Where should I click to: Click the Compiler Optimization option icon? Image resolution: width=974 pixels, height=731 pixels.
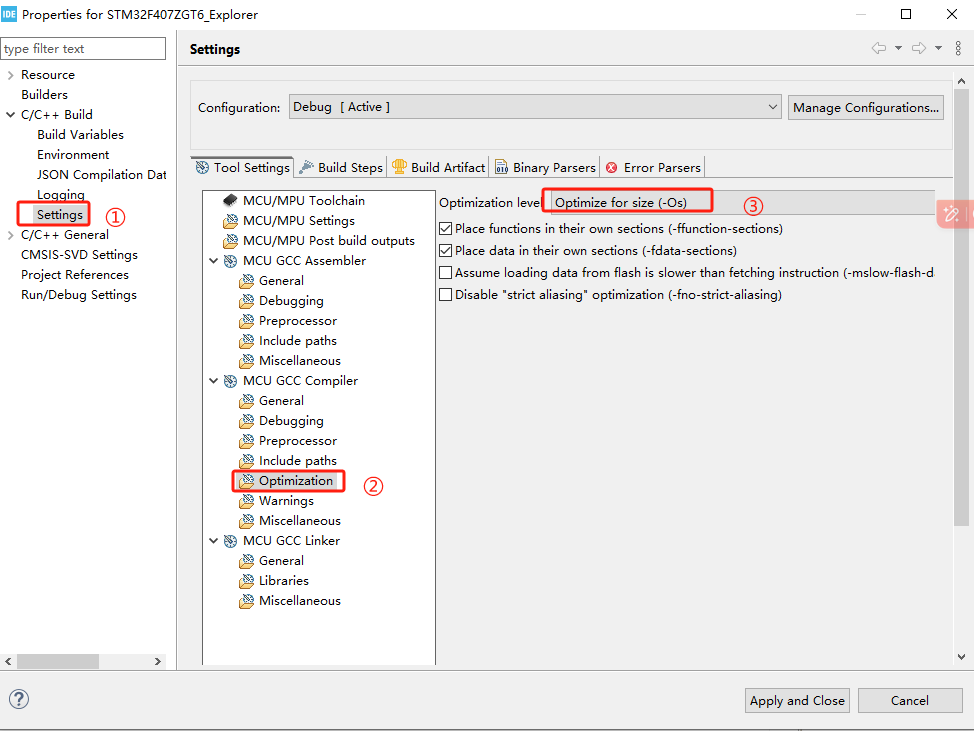[x=247, y=481]
